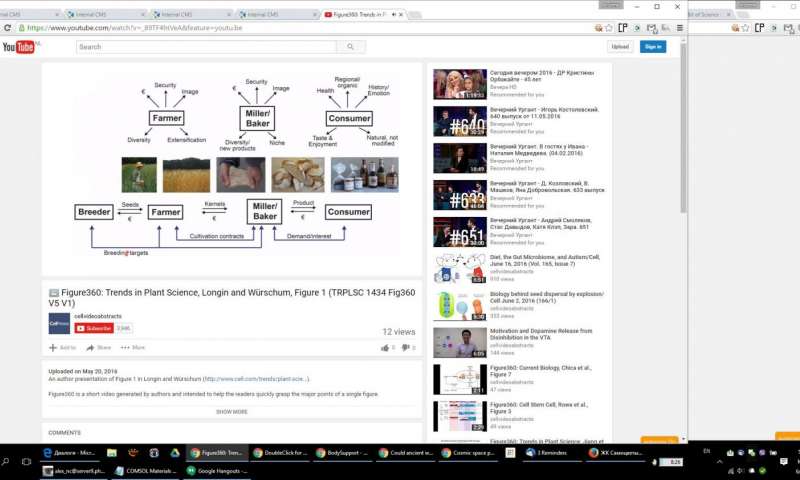Screen dimensions: 800x480
Task: Open the #640 Vecherniy Urgant thumbnail
Action: coord(460,121)
